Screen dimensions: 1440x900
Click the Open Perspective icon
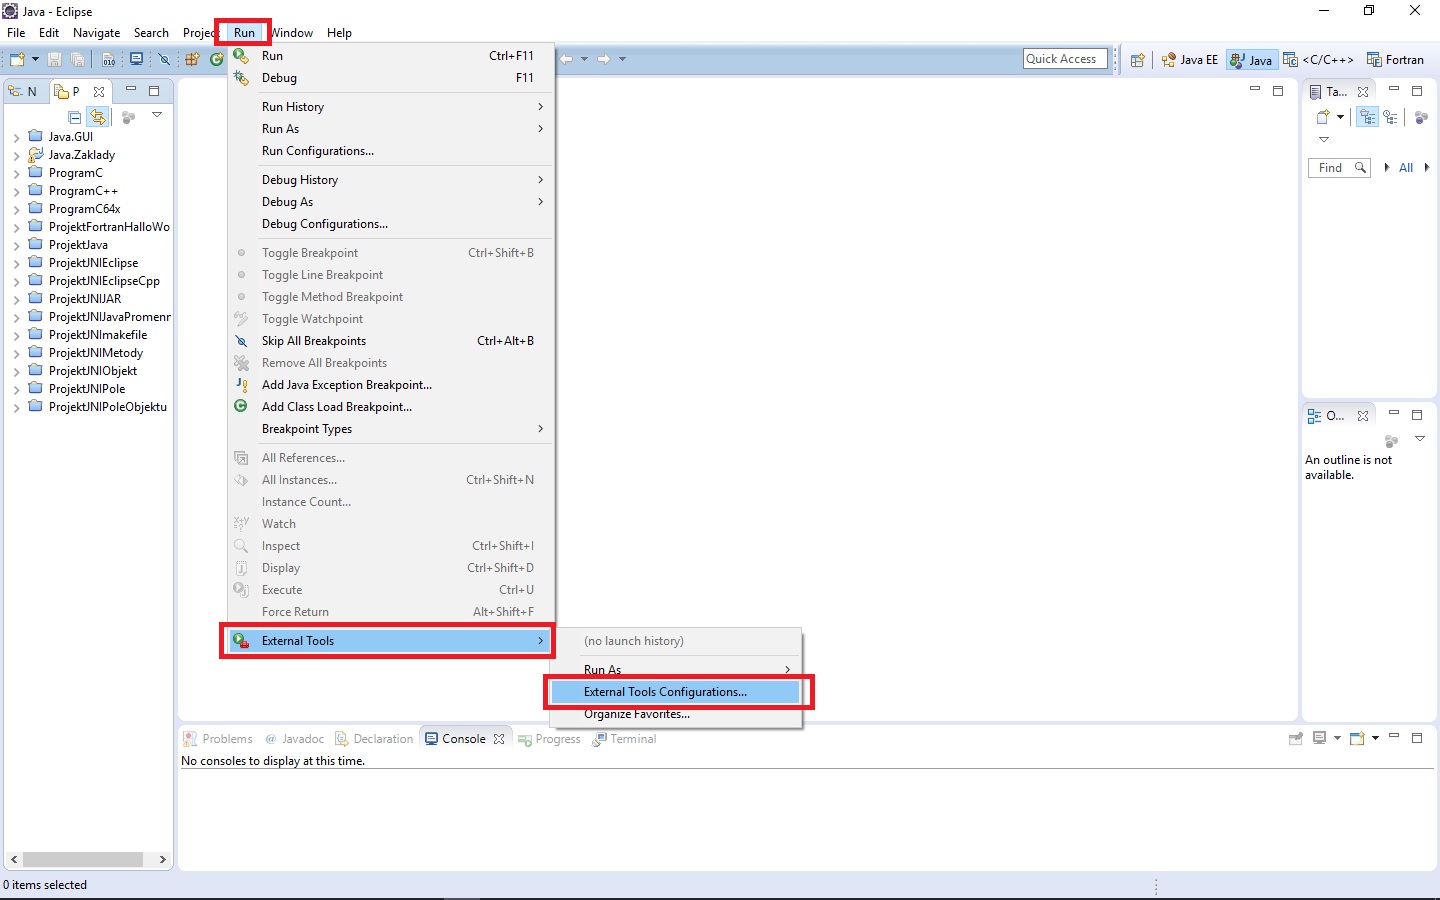(x=1138, y=59)
